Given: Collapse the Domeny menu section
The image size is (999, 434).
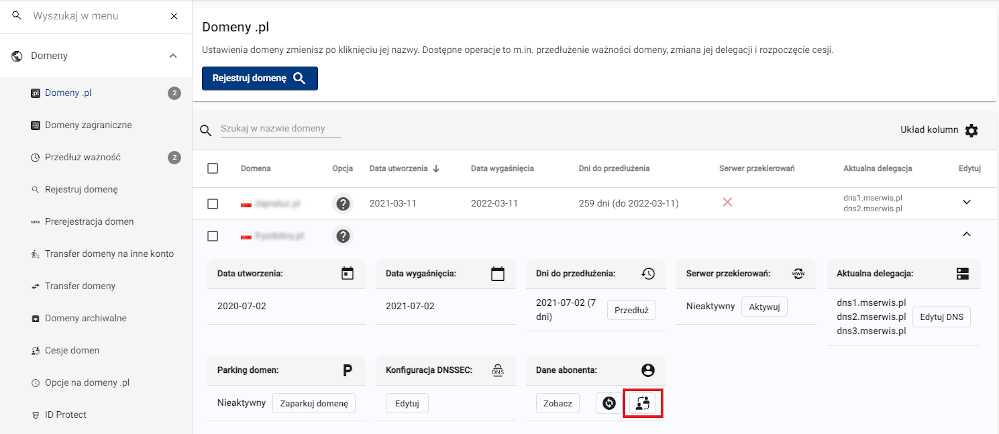Looking at the screenshot, I should coord(173,56).
